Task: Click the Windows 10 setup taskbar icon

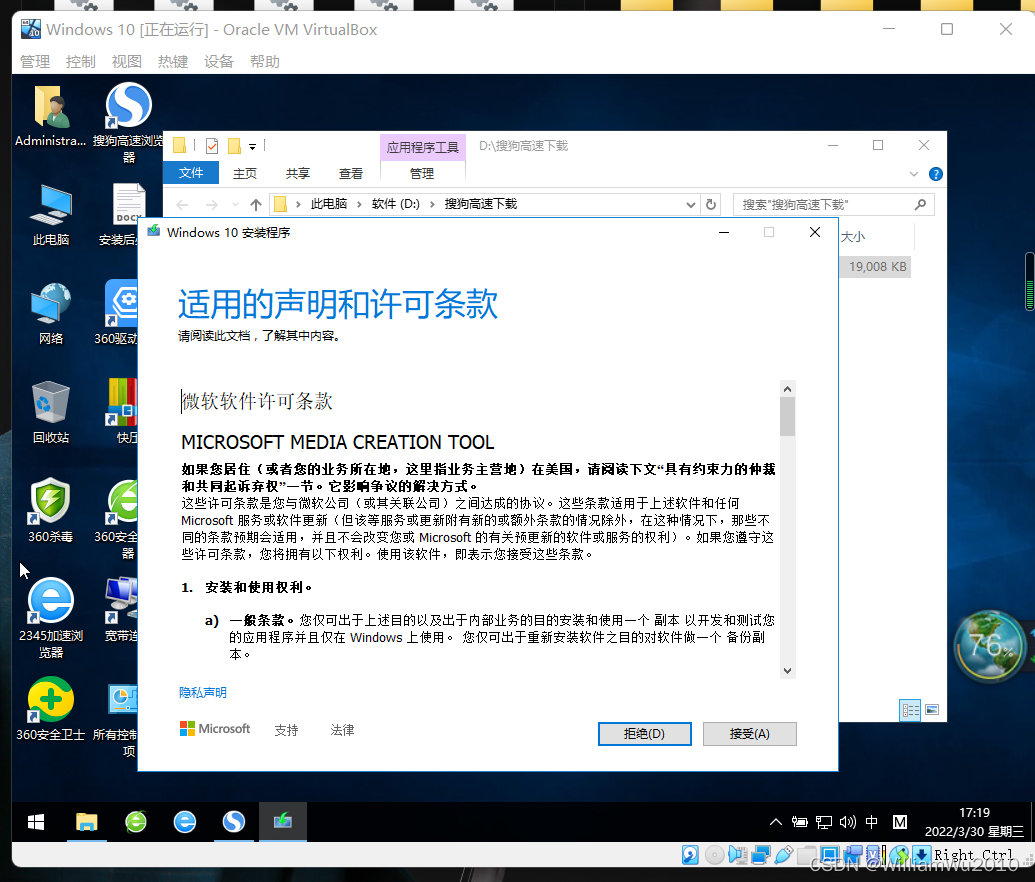Action: point(283,822)
